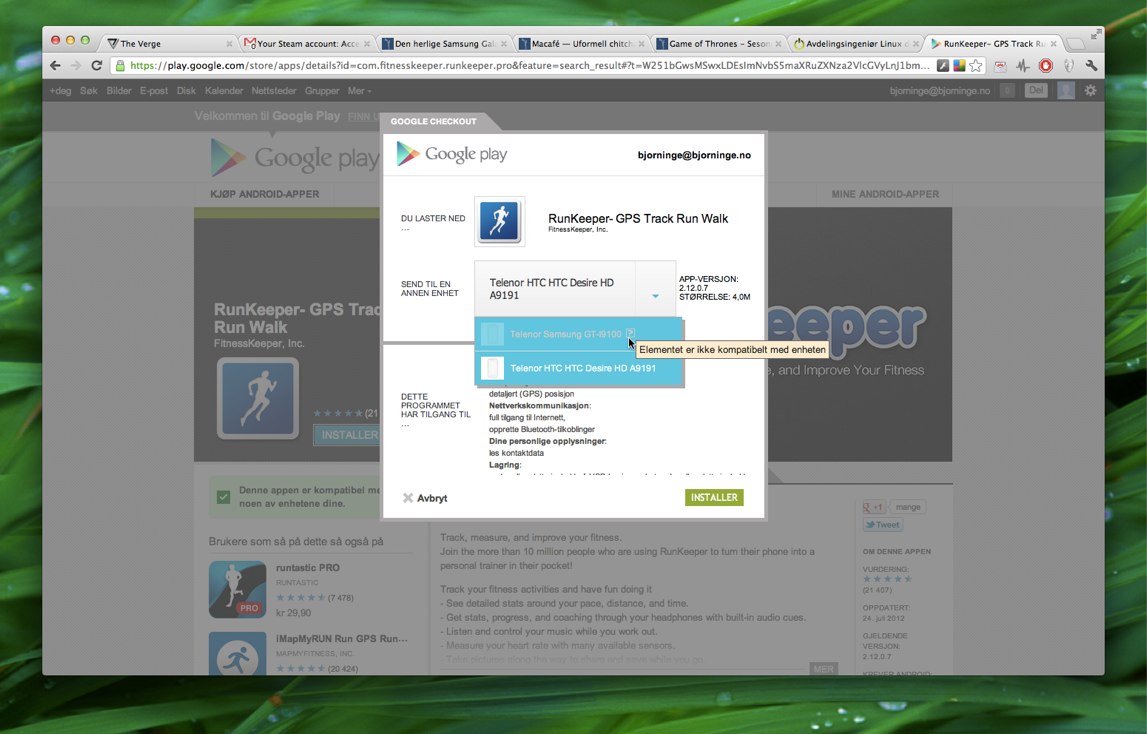Screen dimensions: 1147x734
Task: Open Google bar settings gear
Action: coord(1090,91)
